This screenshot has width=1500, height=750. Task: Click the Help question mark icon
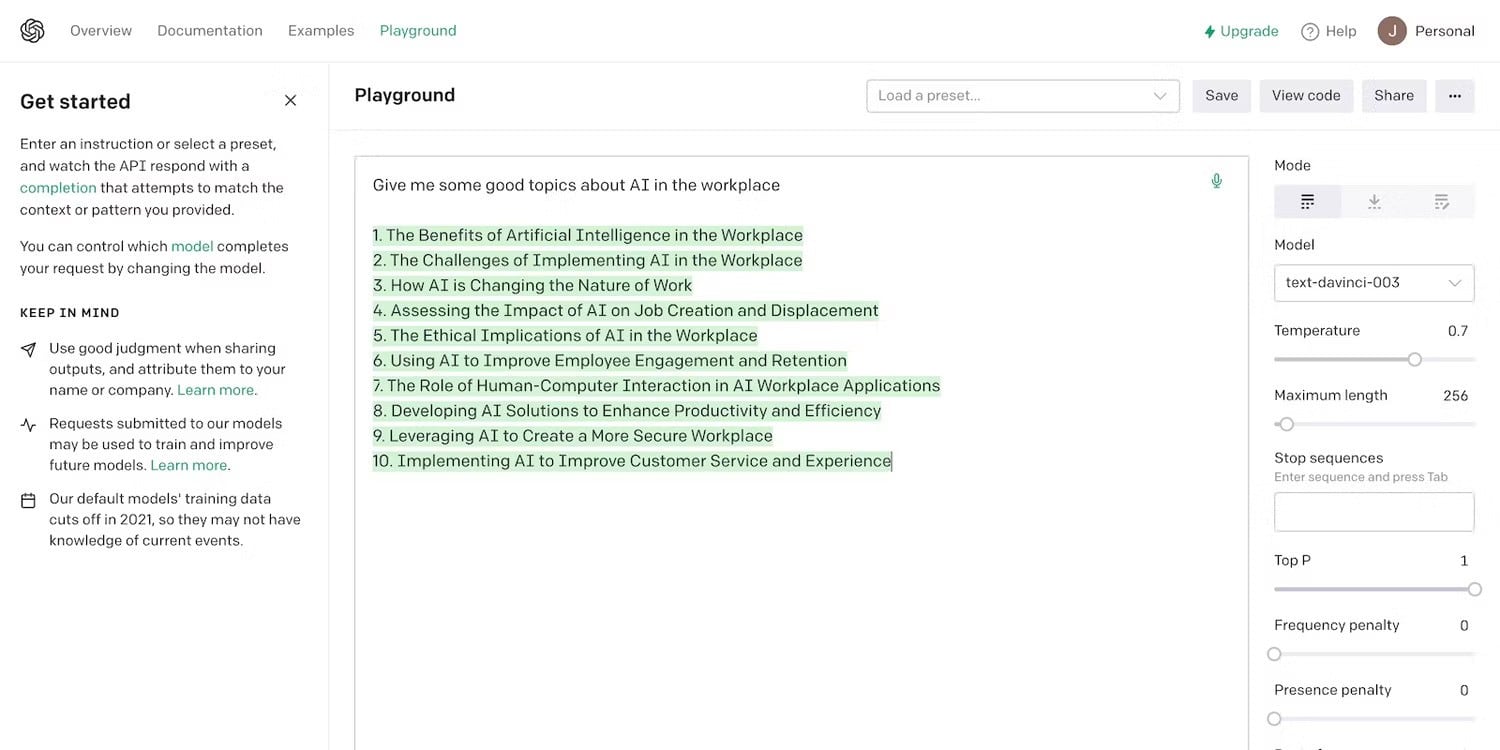point(1310,32)
